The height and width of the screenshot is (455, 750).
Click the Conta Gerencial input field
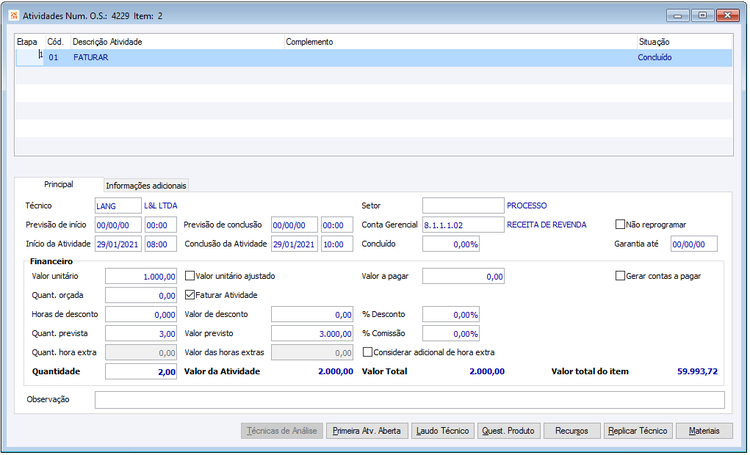462,225
